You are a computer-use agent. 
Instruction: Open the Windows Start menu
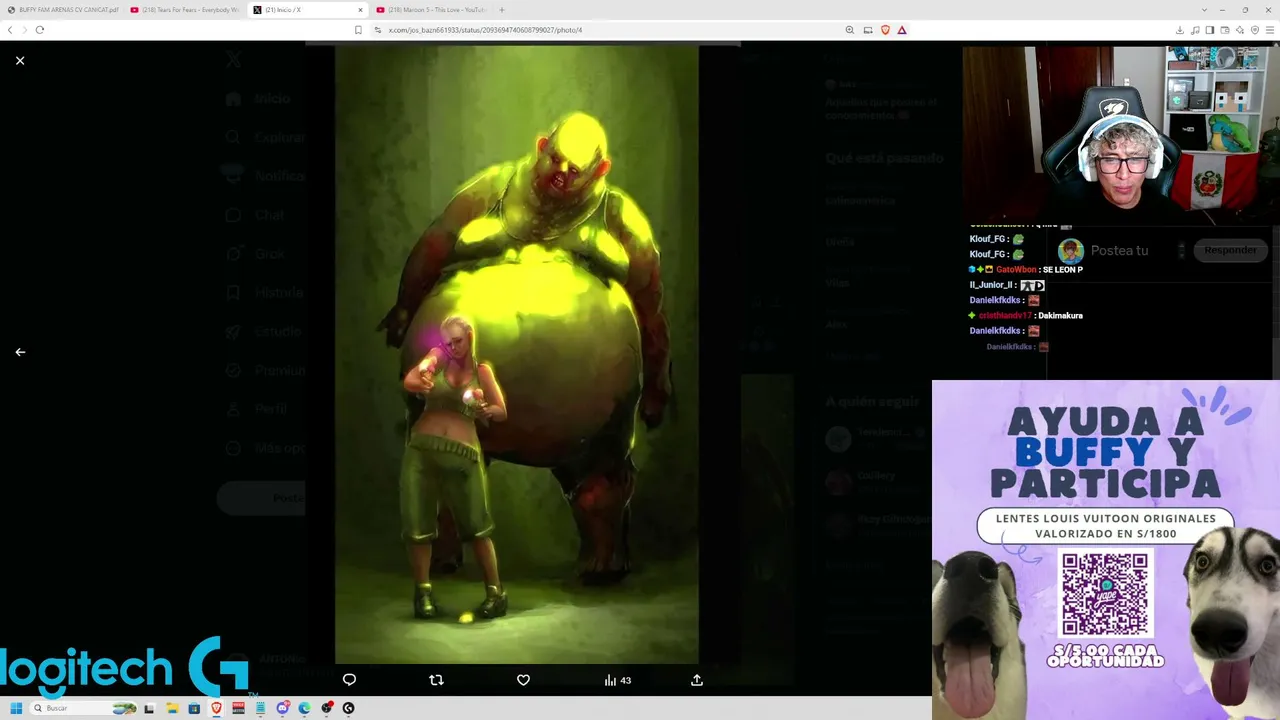pyautogui.click(x=16, y=708)
